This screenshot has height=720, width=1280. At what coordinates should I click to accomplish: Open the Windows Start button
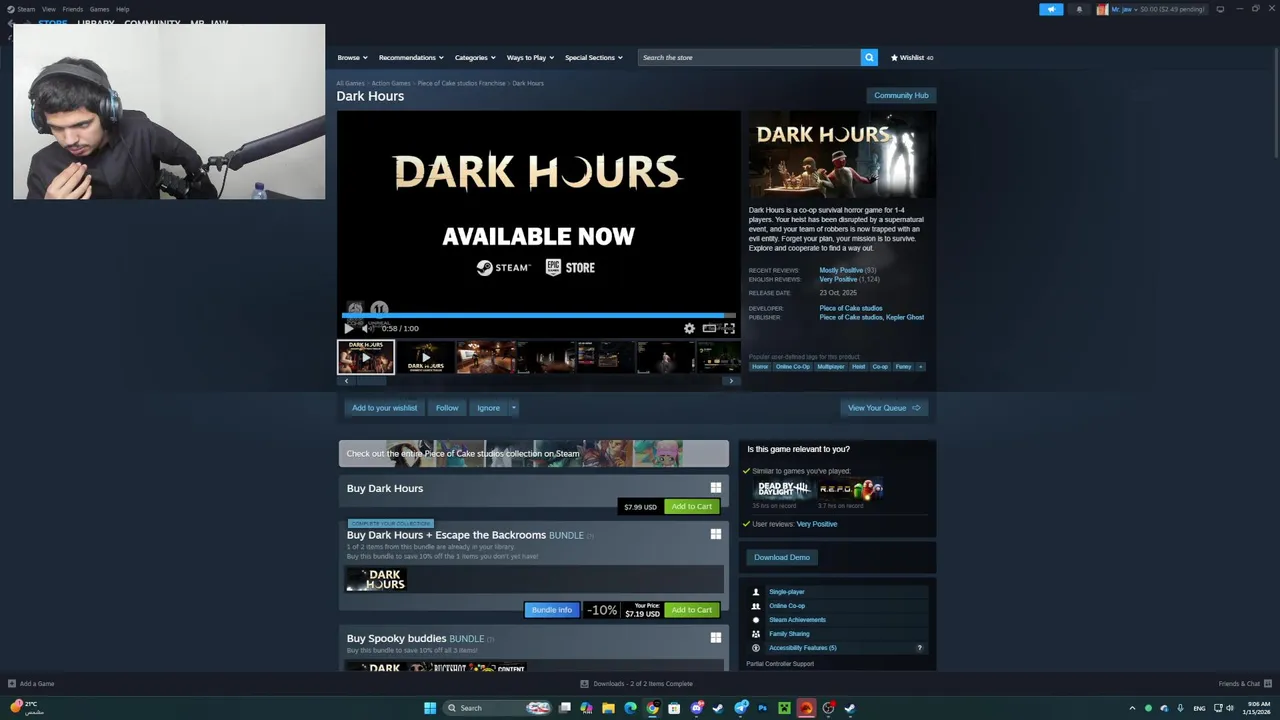pyautogui.click(x=430, y=708)
